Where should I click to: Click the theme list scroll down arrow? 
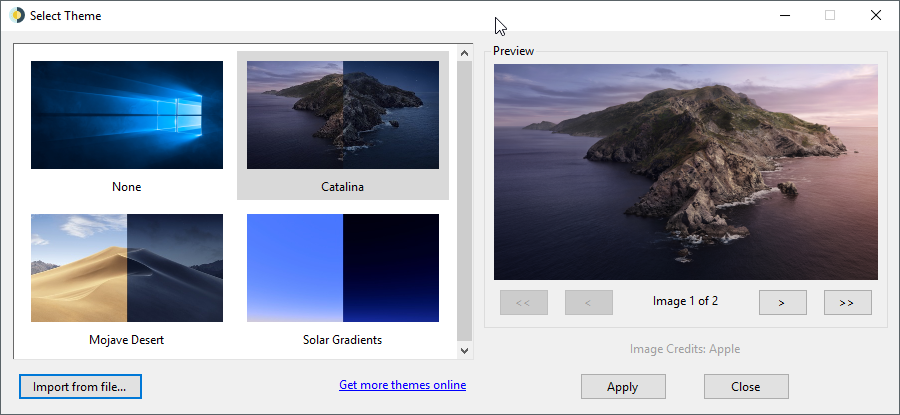[x=464, y=350]
